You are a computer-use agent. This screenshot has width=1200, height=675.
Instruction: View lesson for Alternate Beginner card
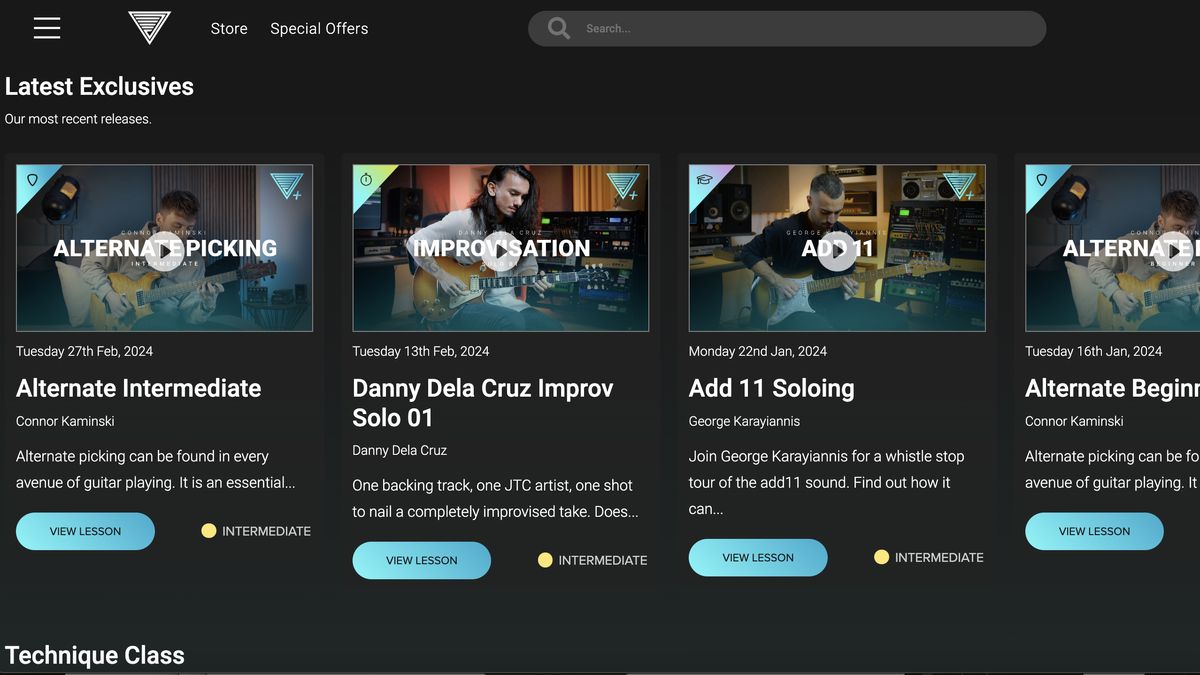1094,531
